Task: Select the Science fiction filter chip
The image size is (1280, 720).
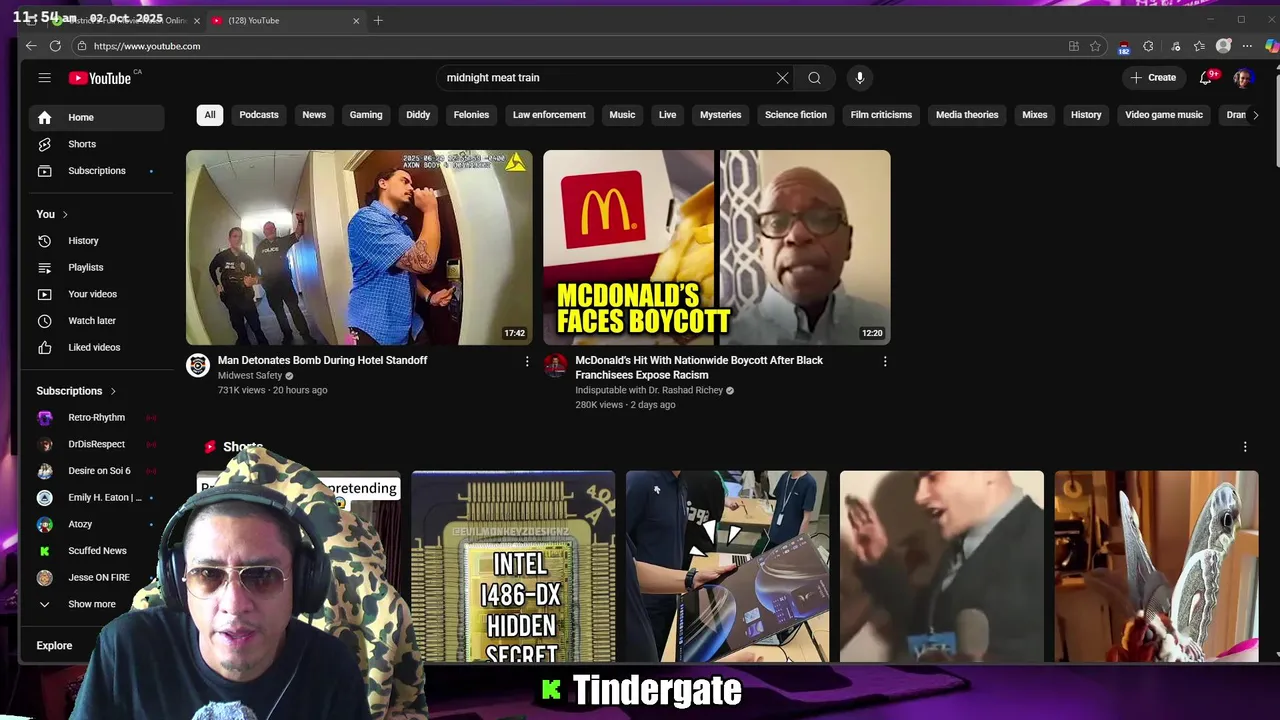Action: [796, 115]
